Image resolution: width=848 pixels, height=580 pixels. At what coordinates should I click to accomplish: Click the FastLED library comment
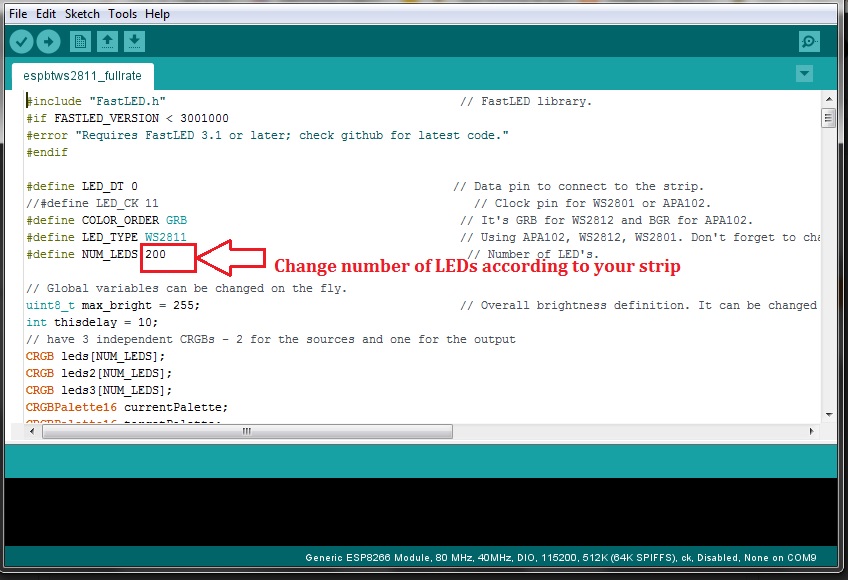coord(526,101)
